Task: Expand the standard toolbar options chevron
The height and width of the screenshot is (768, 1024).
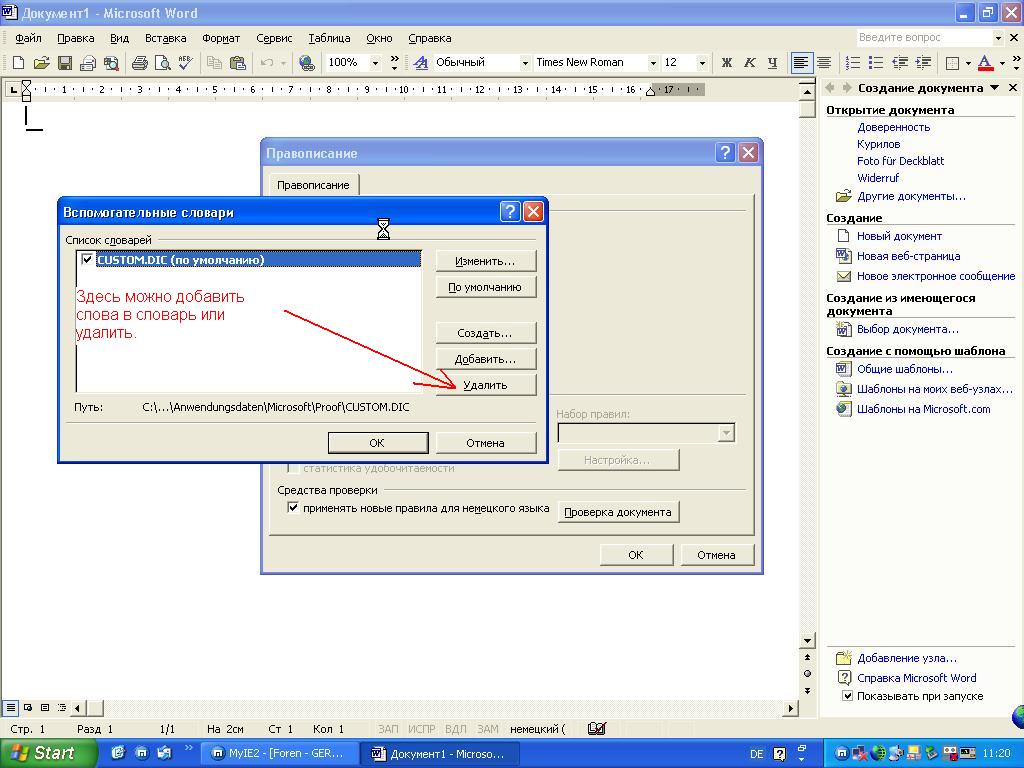Action: (x=394, y=63)
